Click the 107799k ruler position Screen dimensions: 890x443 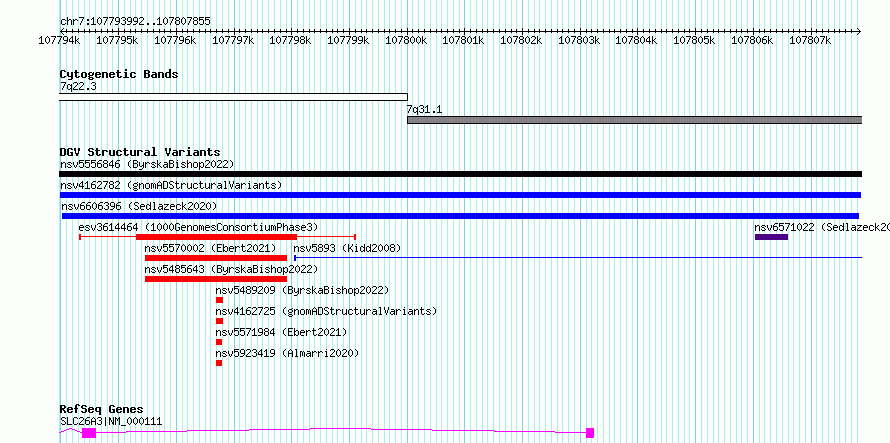coord(349,40)
